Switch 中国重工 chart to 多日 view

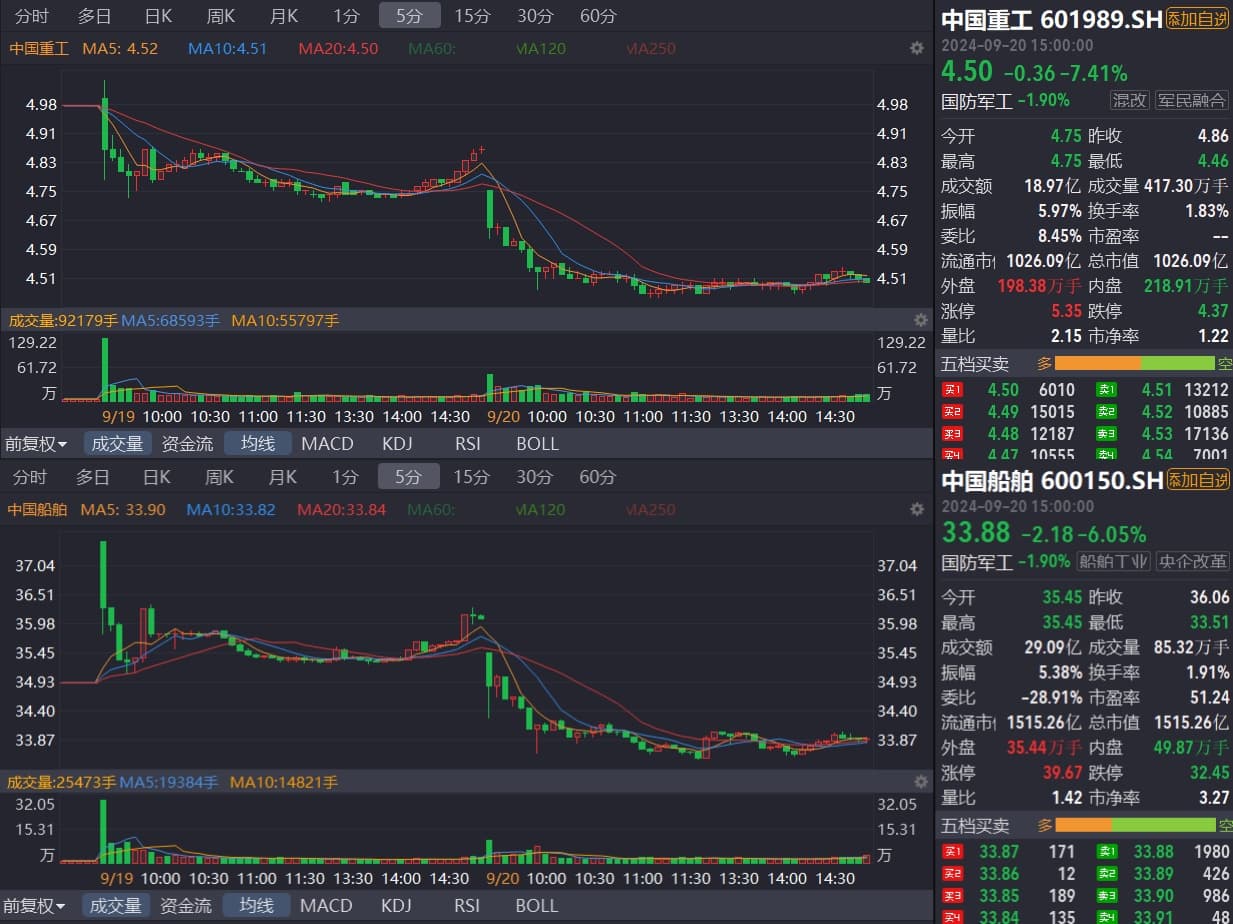coord(94,16)
